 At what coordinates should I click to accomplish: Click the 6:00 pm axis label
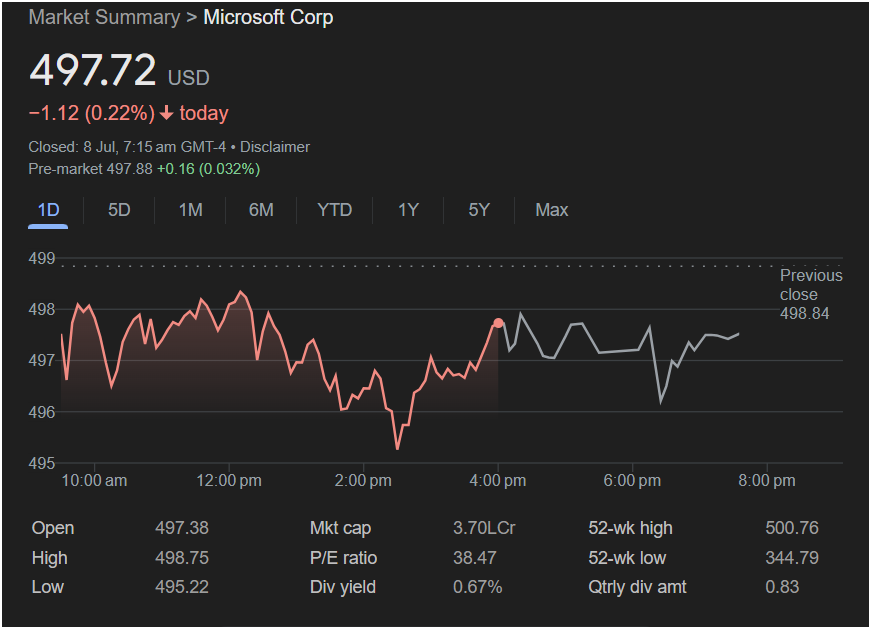pyautogui.click(x=632, y=481)
